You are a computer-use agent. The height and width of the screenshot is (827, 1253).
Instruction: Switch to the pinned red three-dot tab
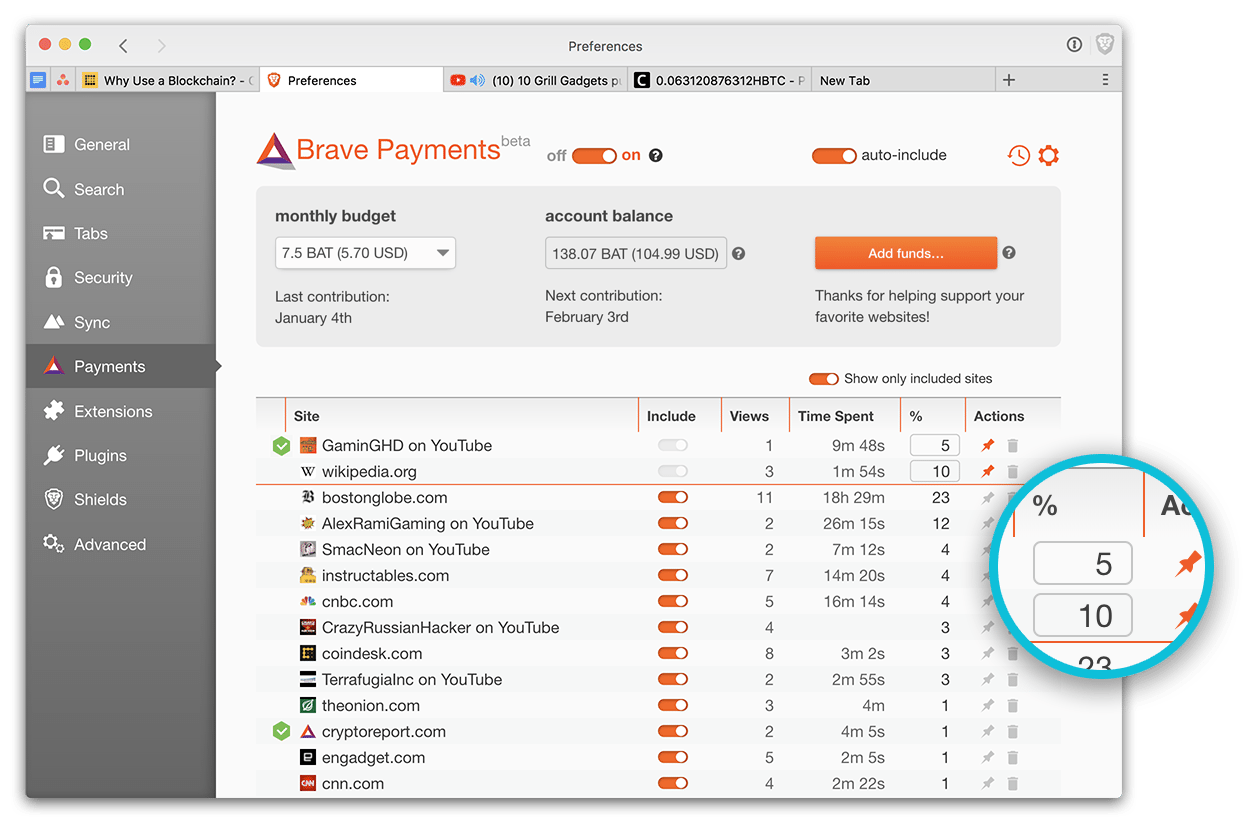[x=63, y=80]
